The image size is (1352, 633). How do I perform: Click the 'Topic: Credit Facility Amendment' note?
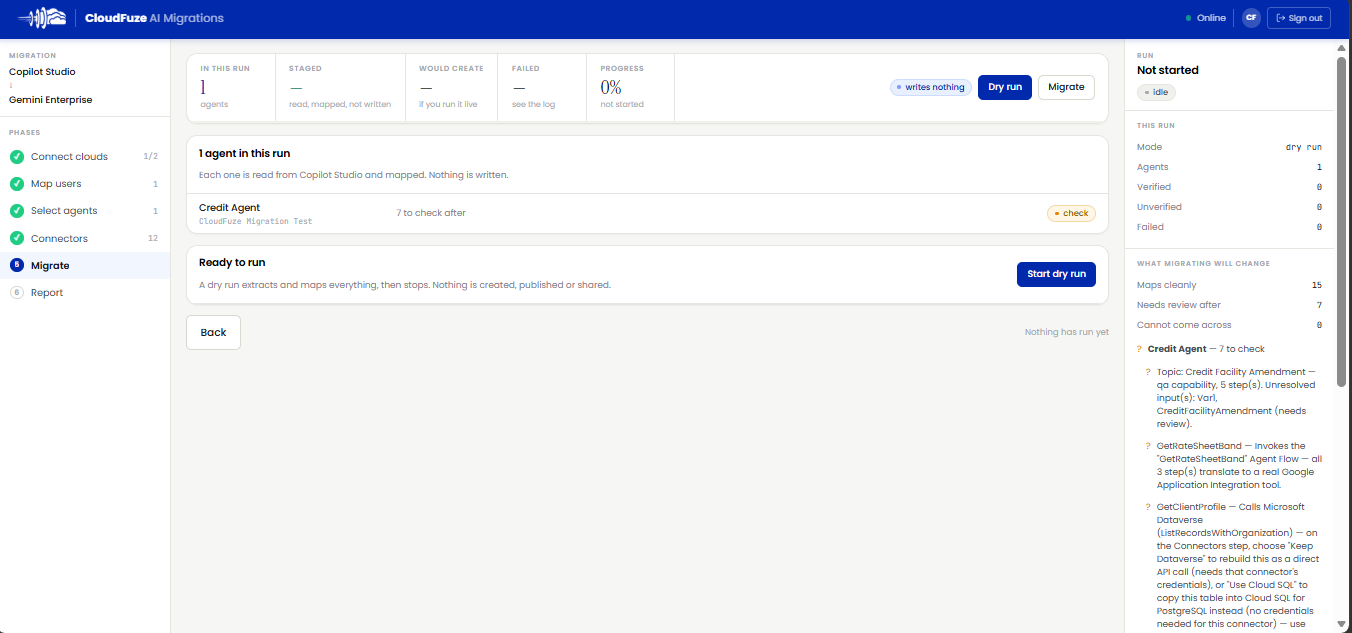(x=1236, y=398)
